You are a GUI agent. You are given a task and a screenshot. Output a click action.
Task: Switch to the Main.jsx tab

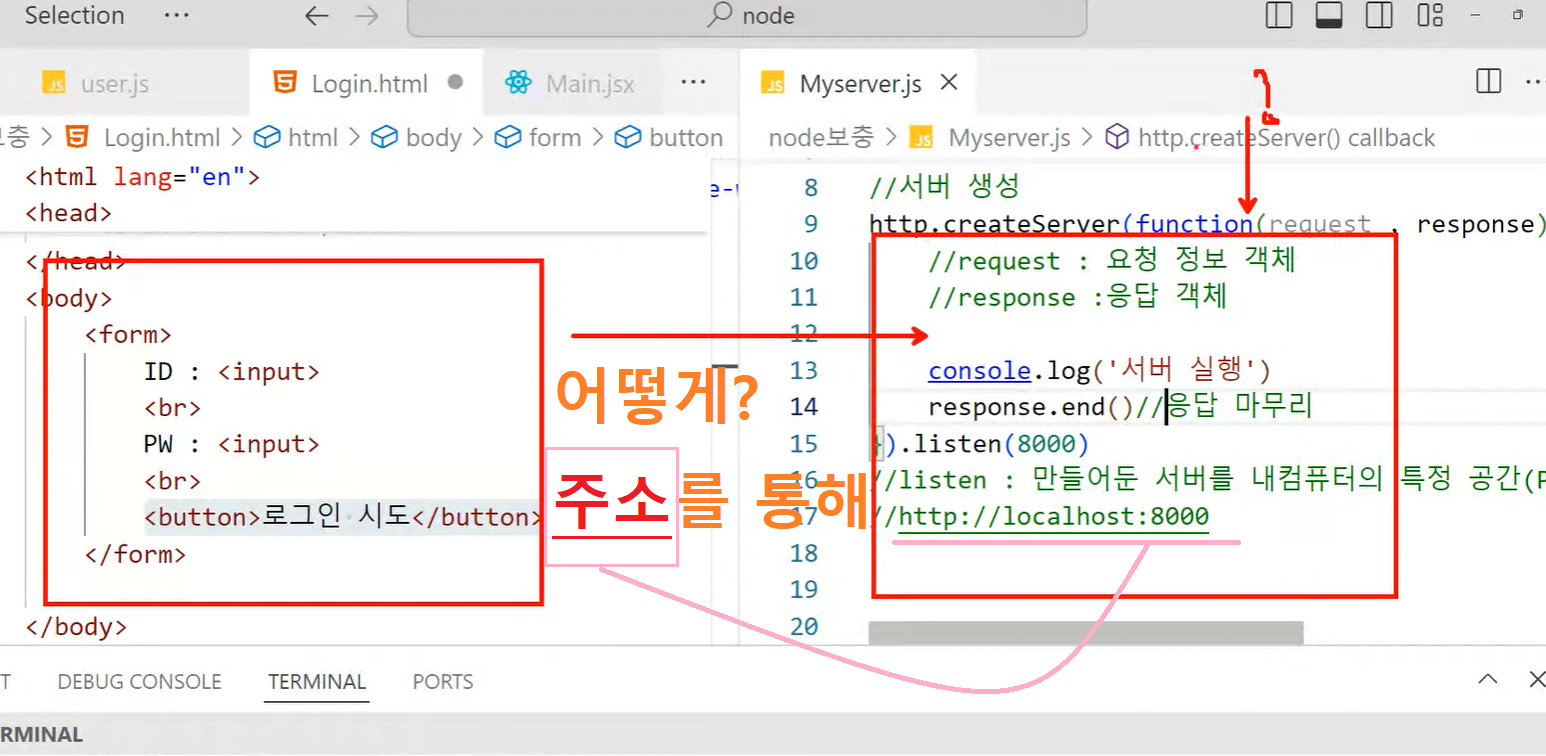click(x=570, y=84)
